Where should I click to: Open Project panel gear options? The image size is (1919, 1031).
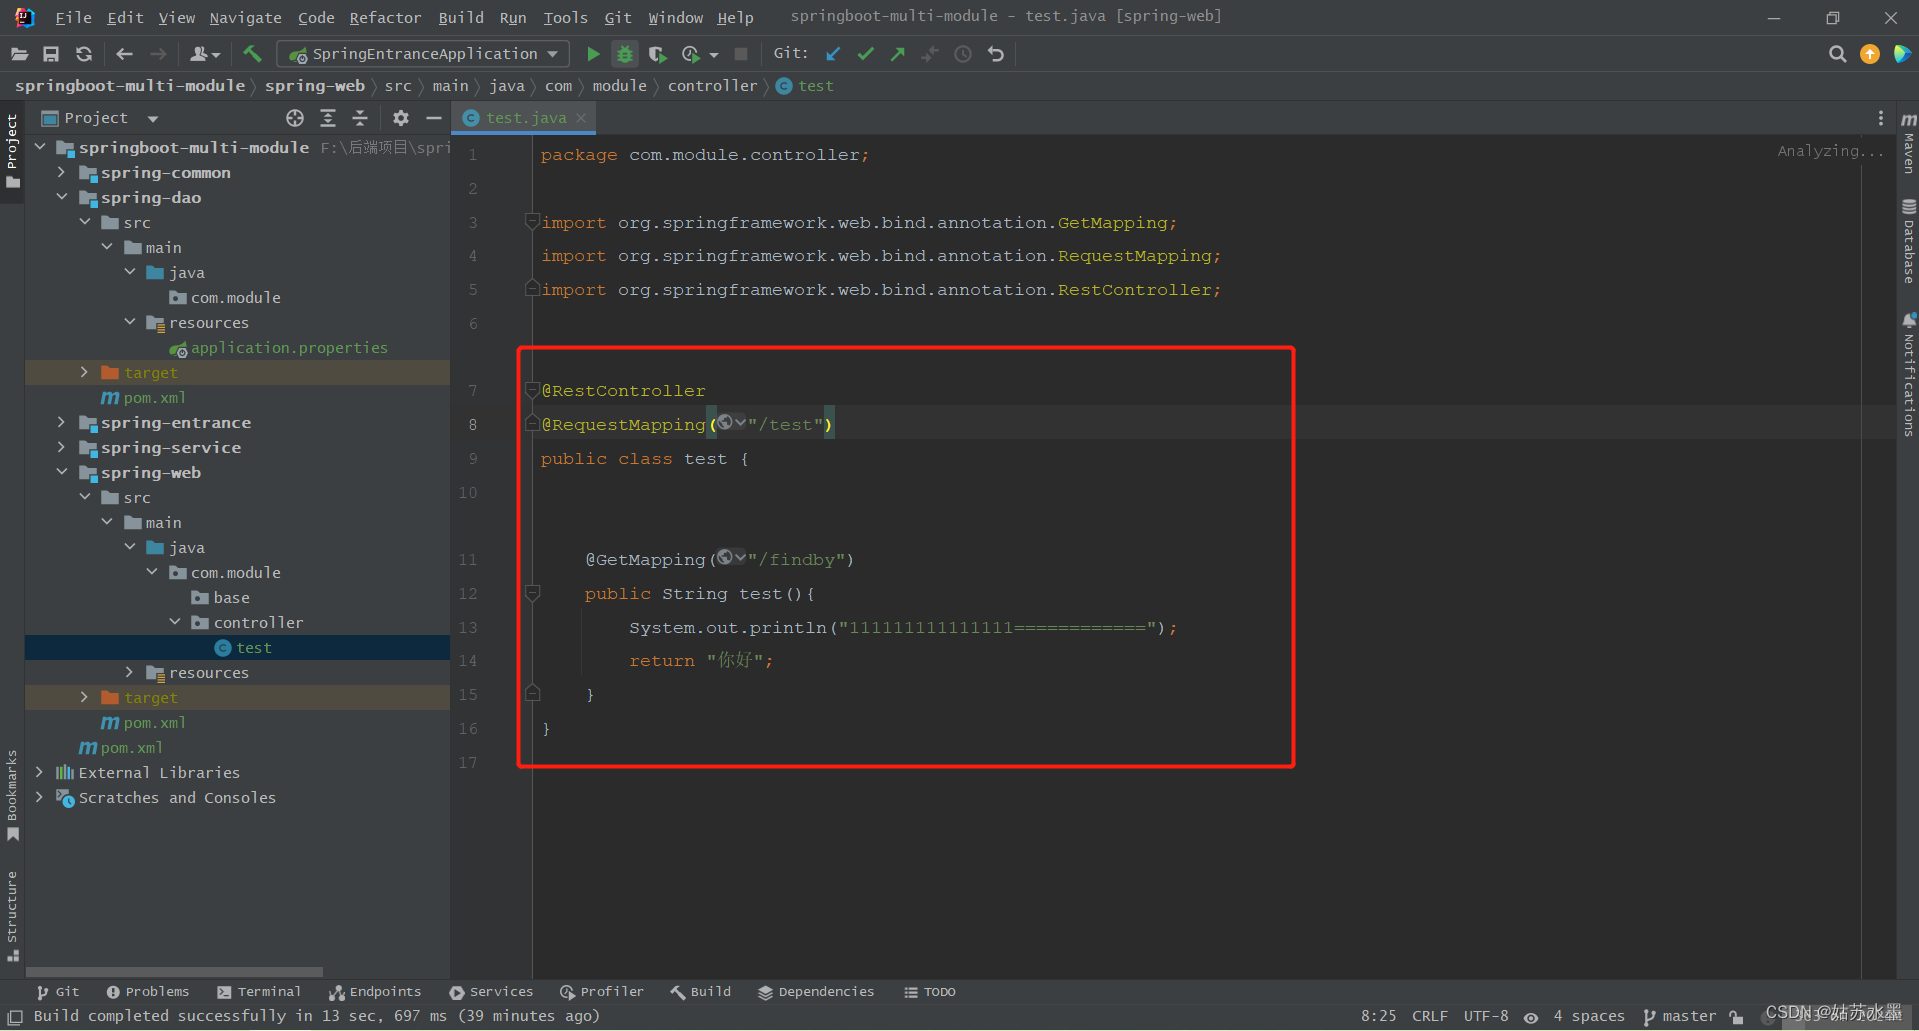point(401,118)
